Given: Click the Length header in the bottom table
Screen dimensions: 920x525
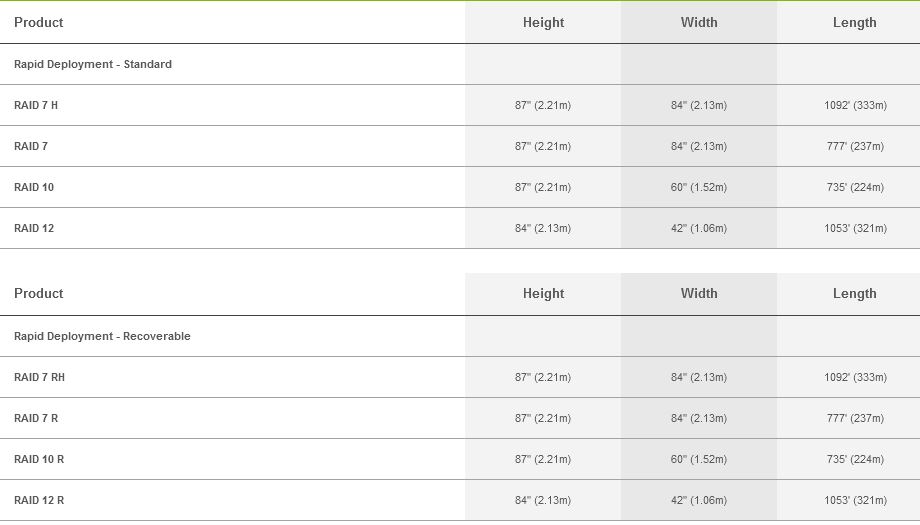Looking at the screenshot, I should click(x=854, y=293).
